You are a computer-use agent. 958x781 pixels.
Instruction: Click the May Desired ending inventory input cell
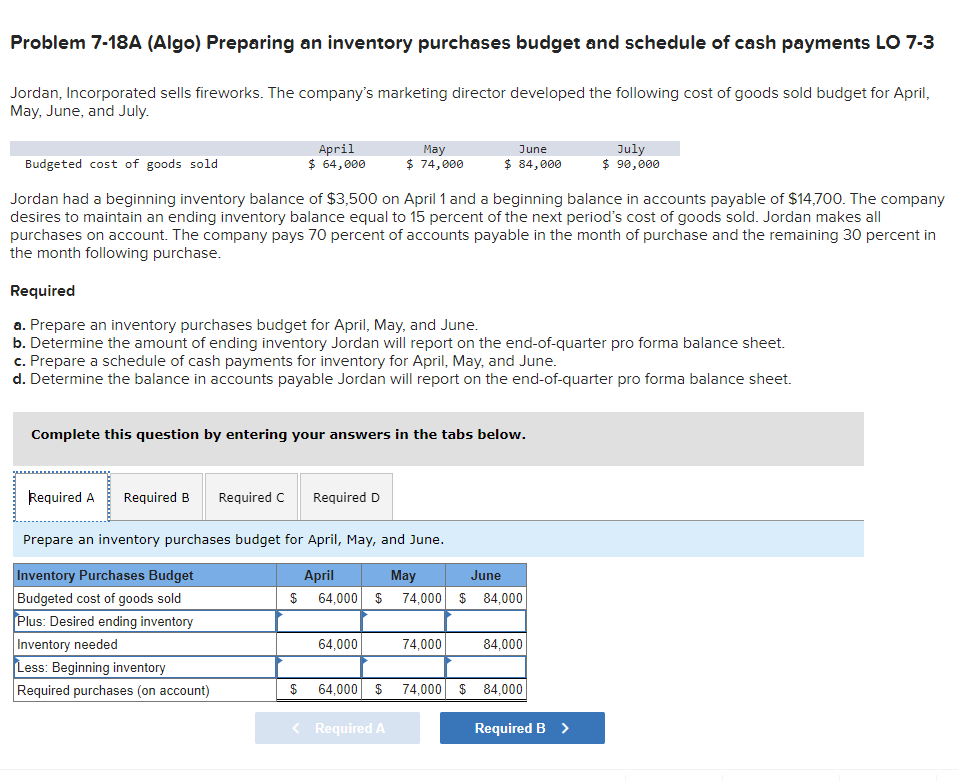403,621
